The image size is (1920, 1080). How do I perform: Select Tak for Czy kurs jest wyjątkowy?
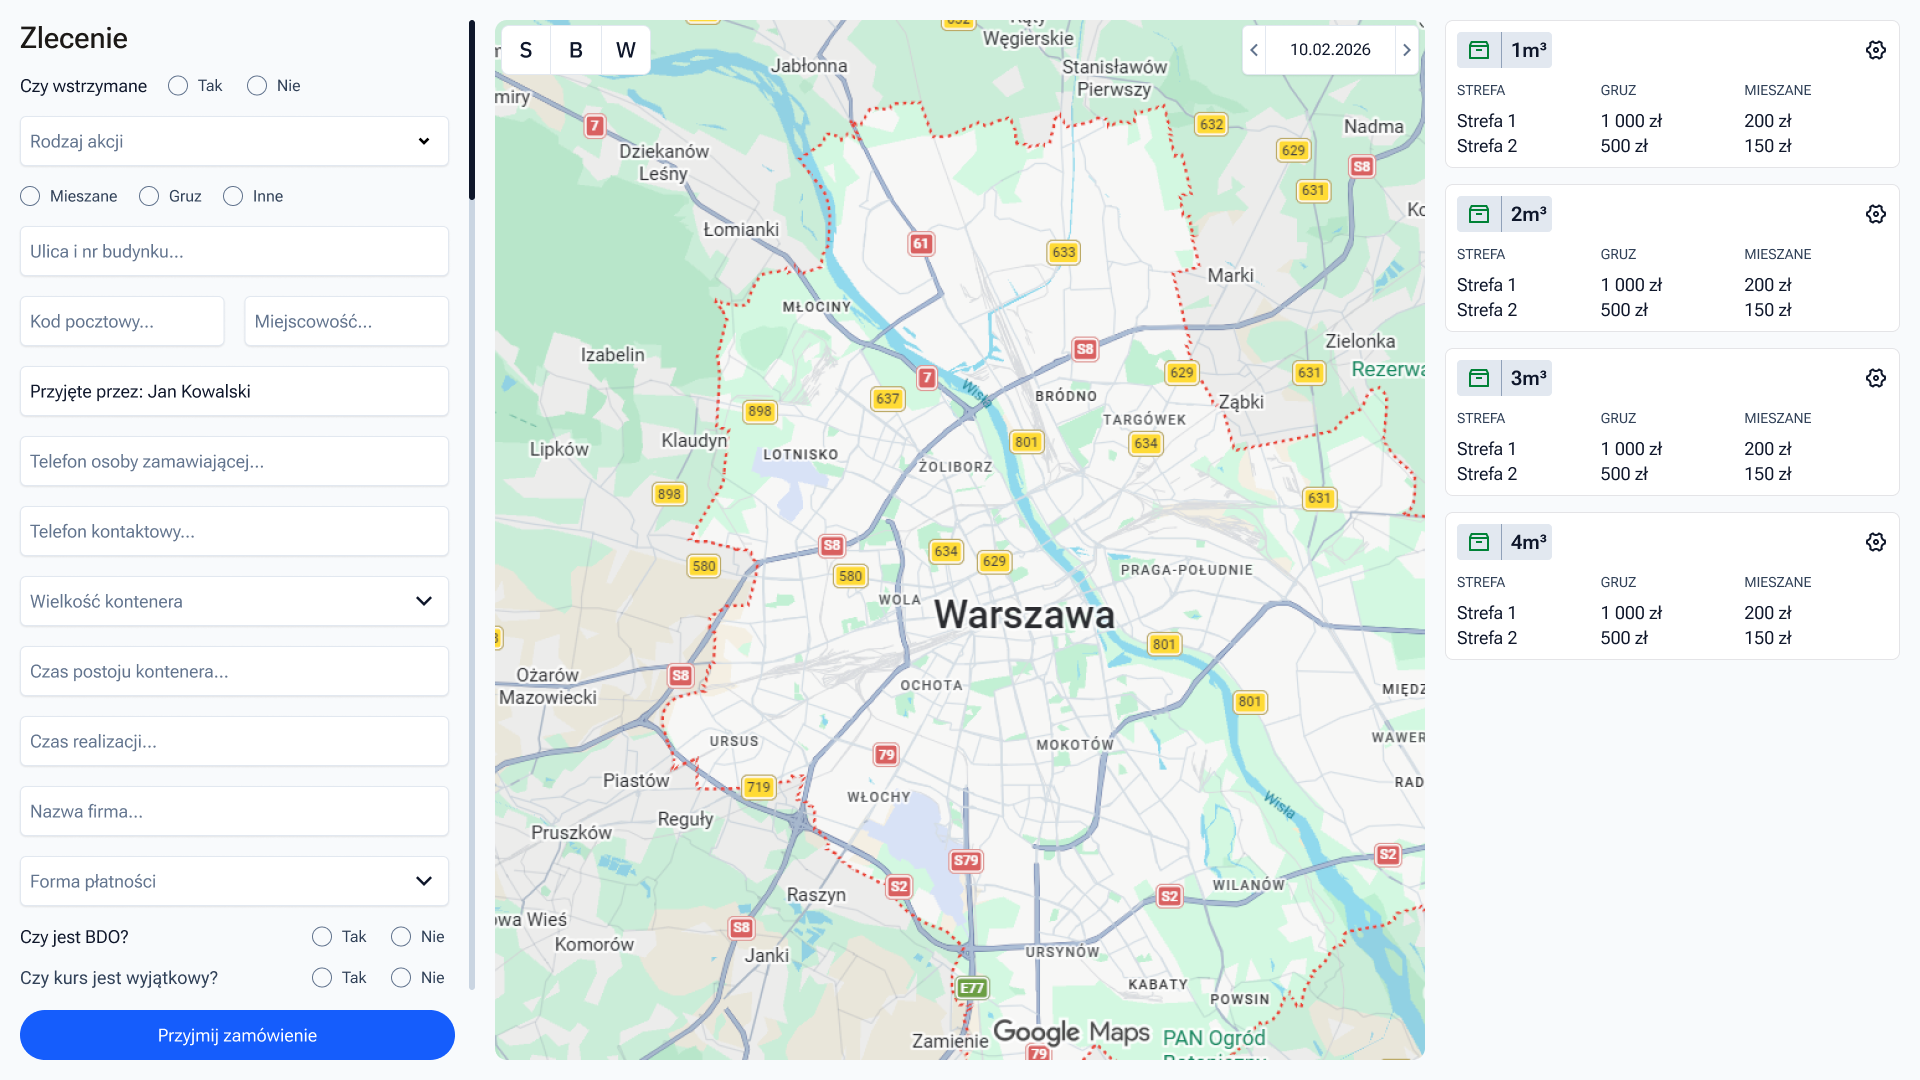[x=322, y=978]
